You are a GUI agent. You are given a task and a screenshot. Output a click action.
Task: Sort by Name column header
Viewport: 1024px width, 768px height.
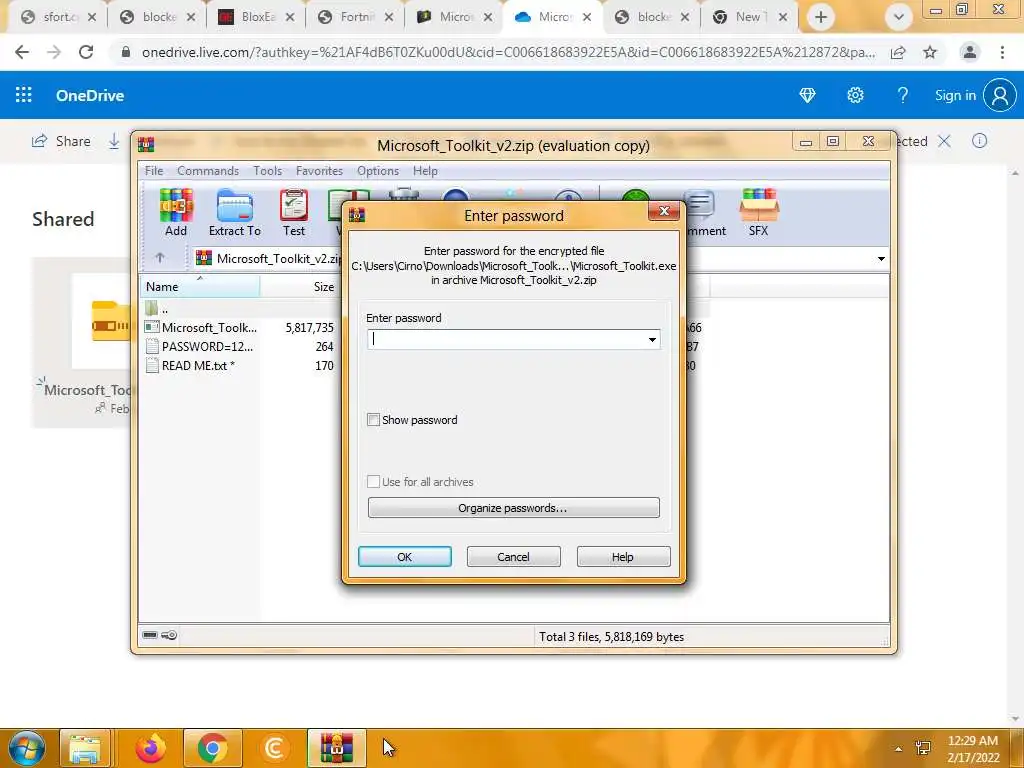(x=200, y=286)
